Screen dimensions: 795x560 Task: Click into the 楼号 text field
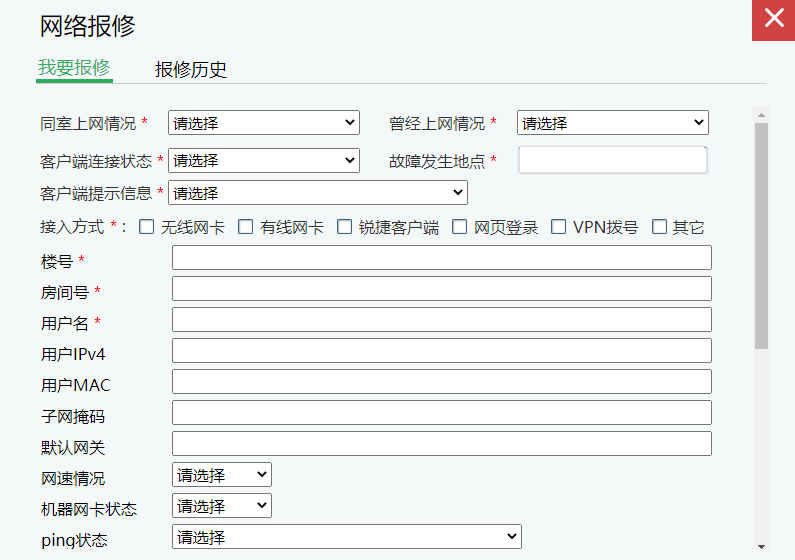(x=442, y=257)
